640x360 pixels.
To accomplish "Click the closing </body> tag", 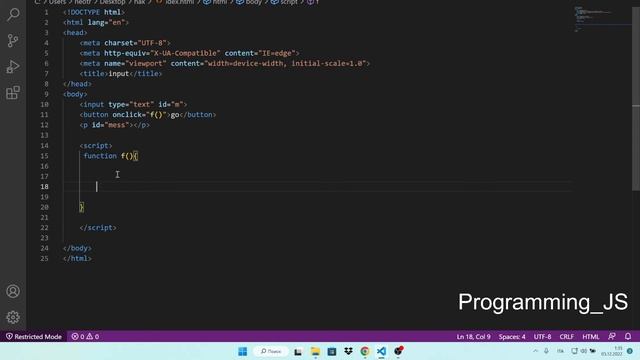I will pyautogui.click(x=78, y=248).
